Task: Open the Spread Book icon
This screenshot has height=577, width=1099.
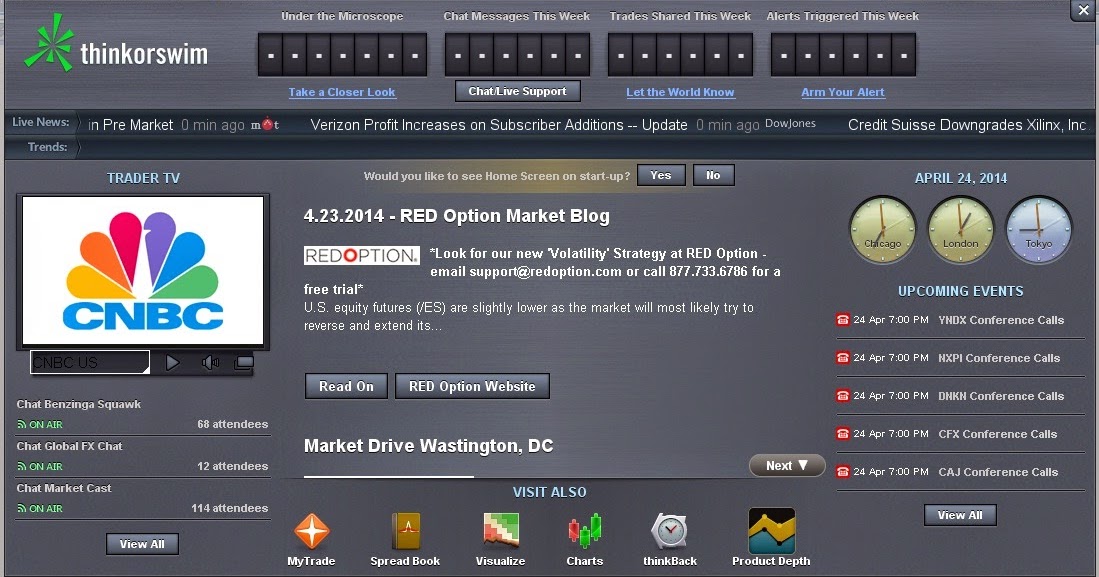Action: [406, 531]
